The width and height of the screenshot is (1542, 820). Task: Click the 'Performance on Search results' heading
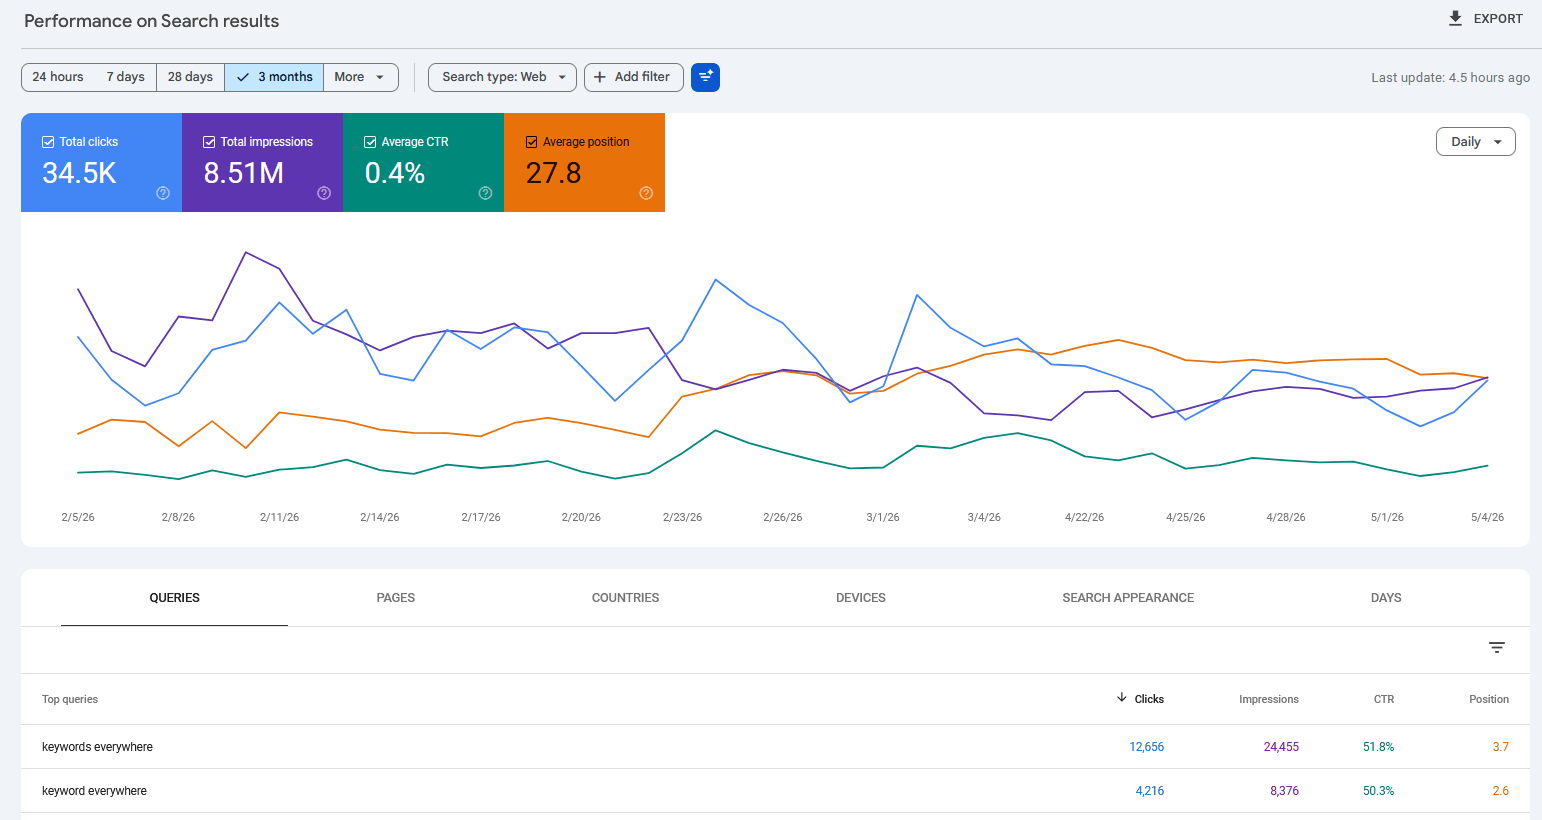click(x=151, y=21)
